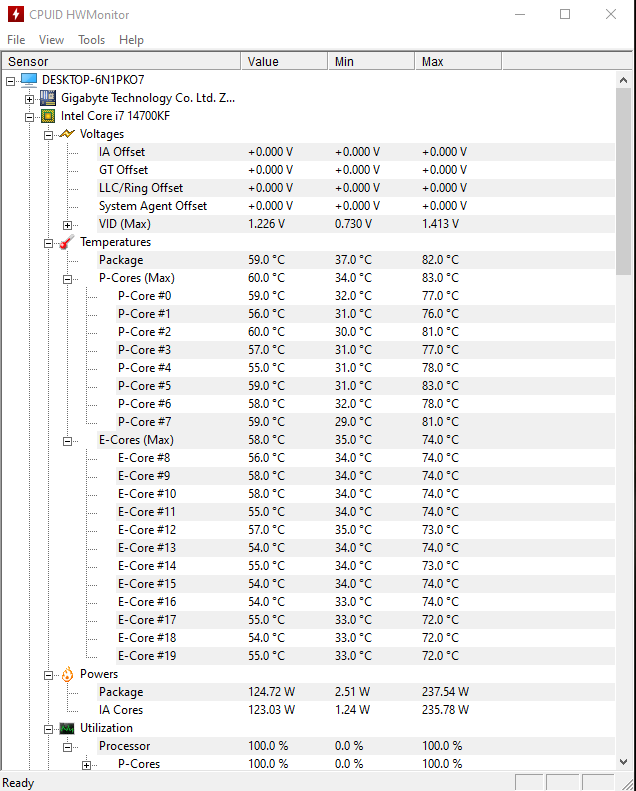
Task: Click the vertical scrollbar thumb
Action: coord(623,182)
